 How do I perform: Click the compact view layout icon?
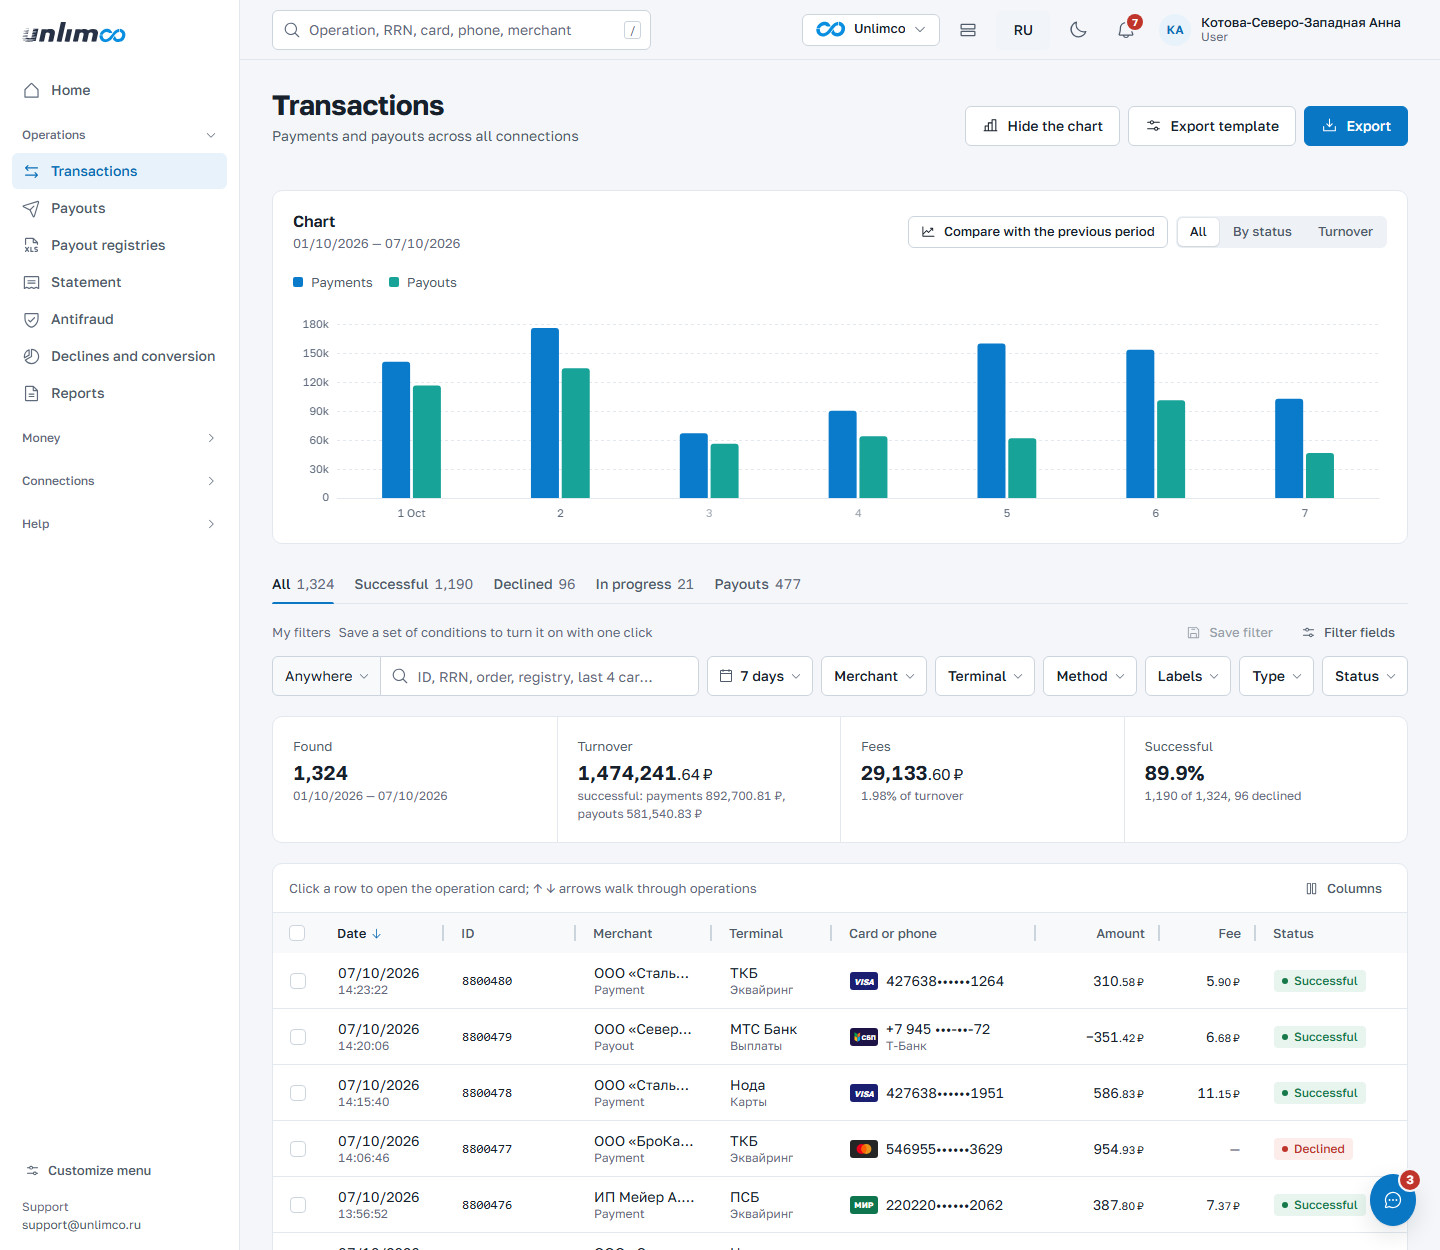pos(968,30)
